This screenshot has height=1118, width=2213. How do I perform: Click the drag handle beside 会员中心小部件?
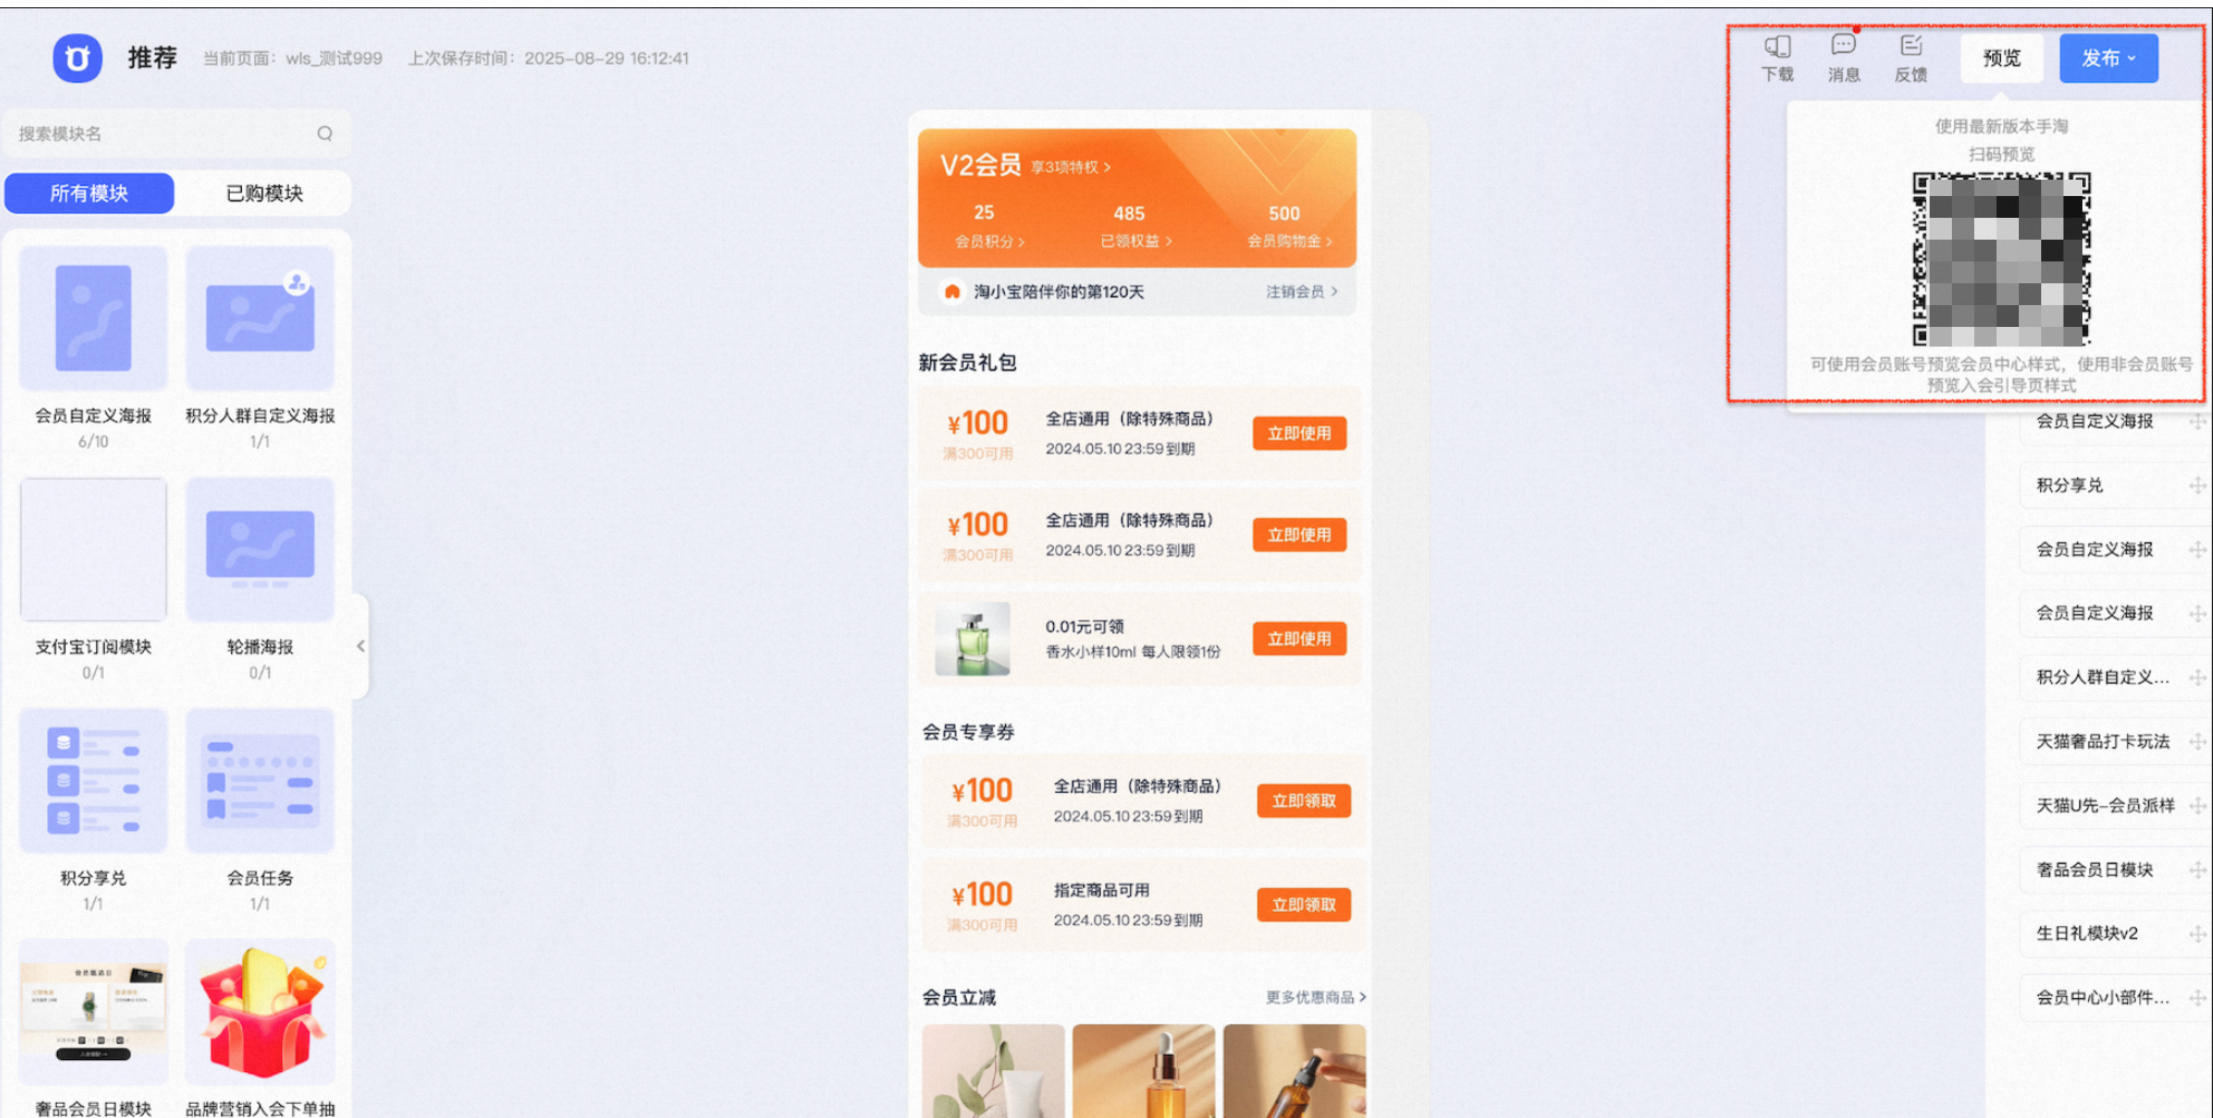2197,998
